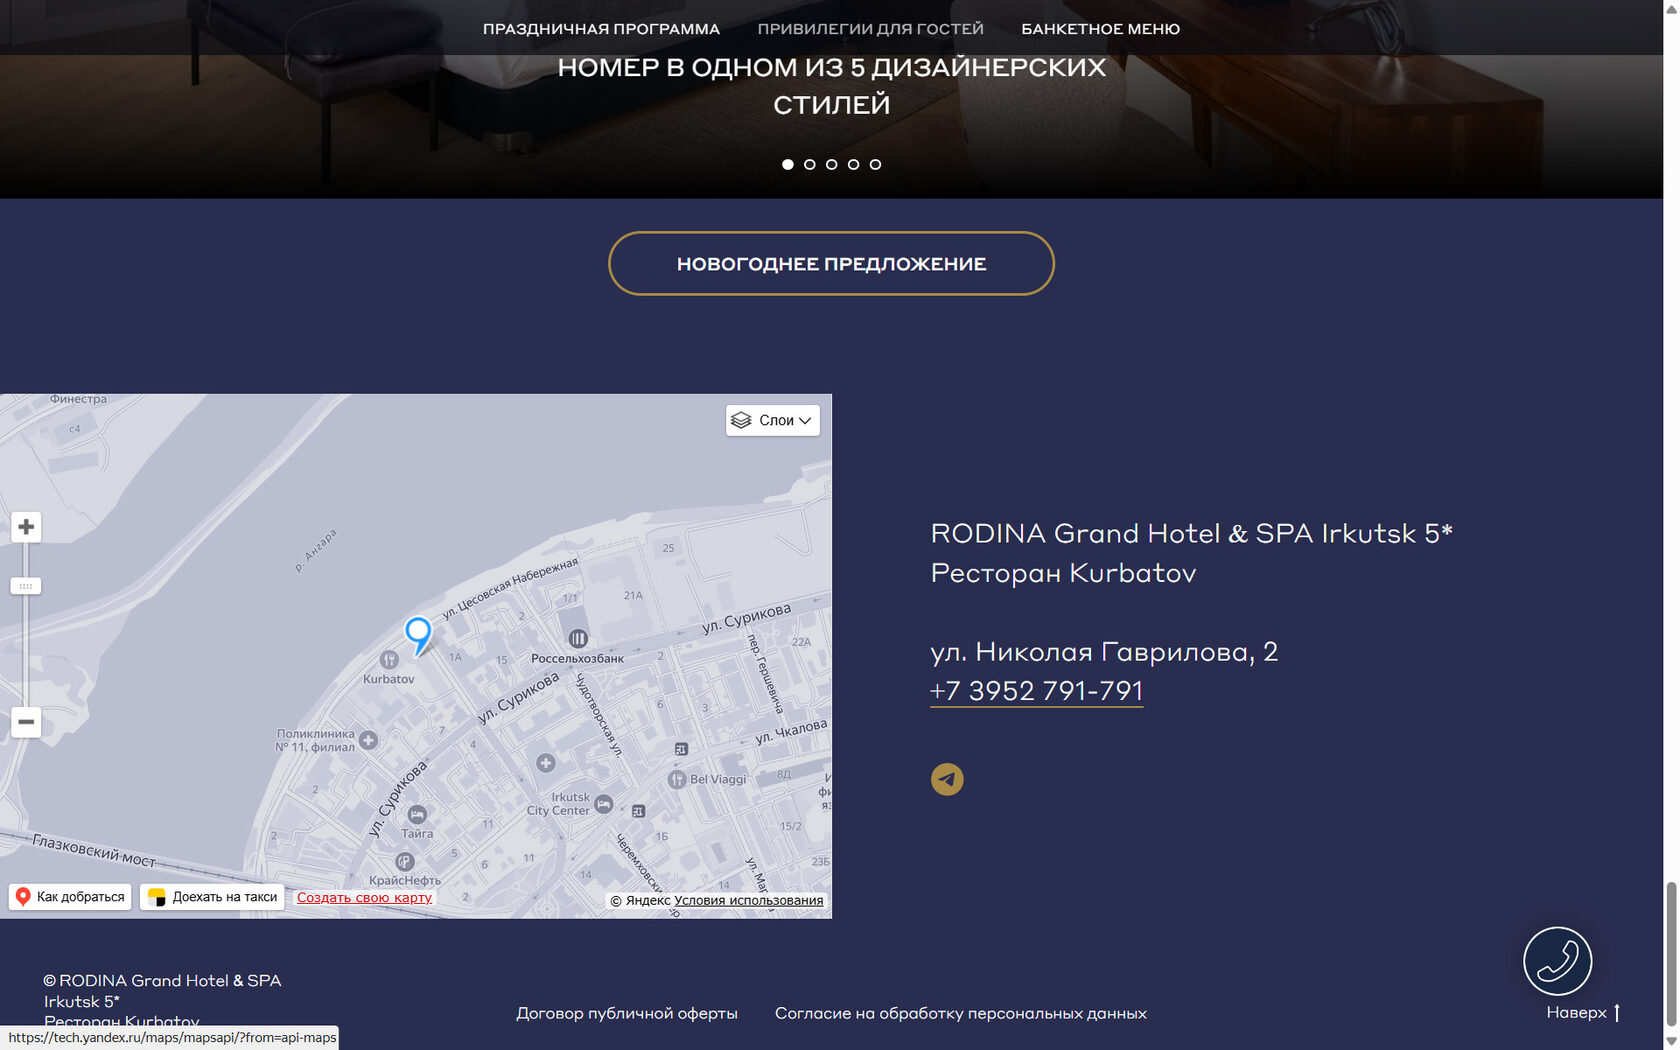1680x1050 pixels.
Task: Select the third carousel dot
Action: pos(832,164)
